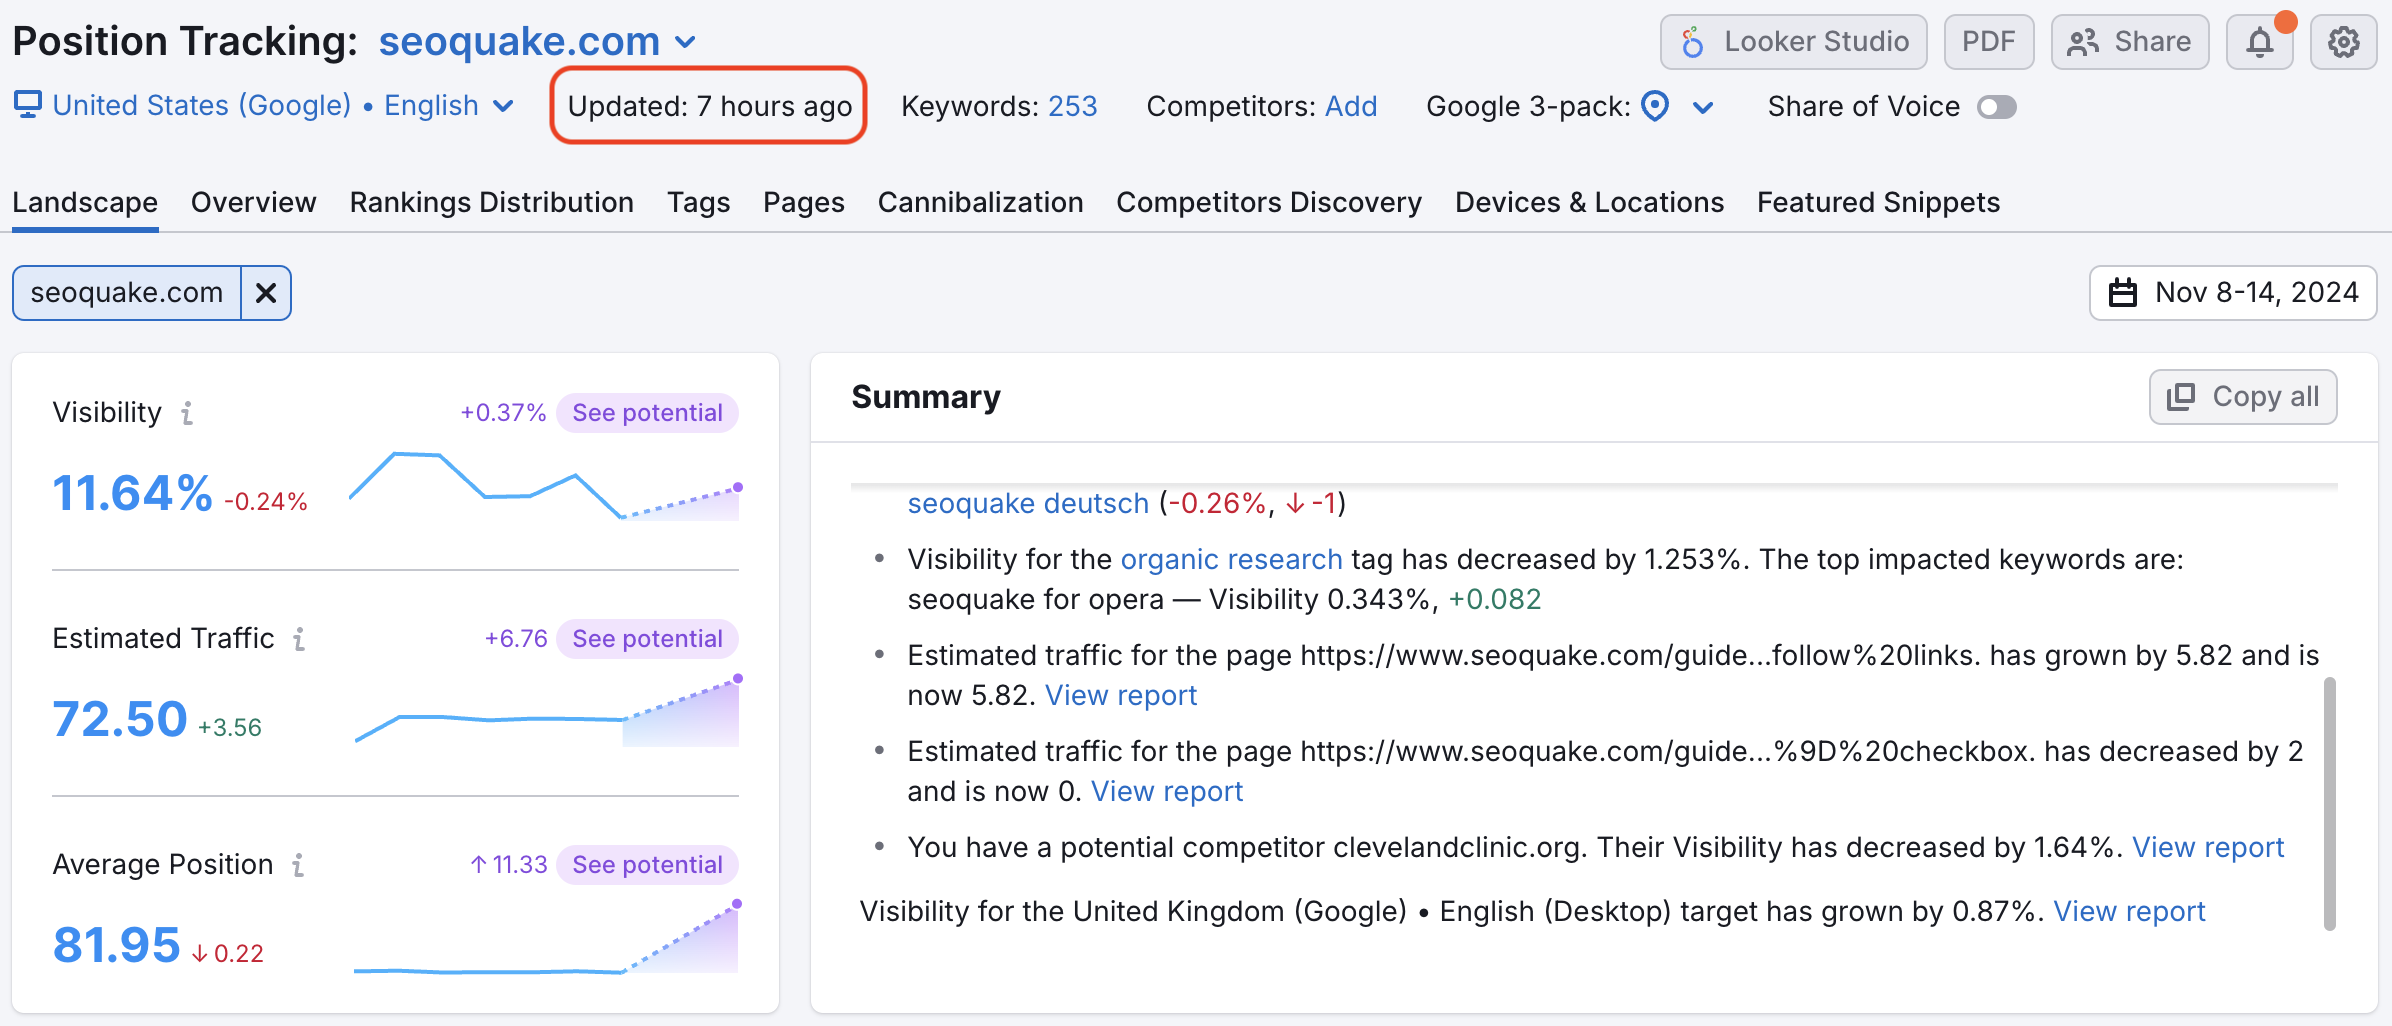Click the +0.082 visibility change value
The height and width of the screenshot is (1026, 2392).
[1495, 599]
